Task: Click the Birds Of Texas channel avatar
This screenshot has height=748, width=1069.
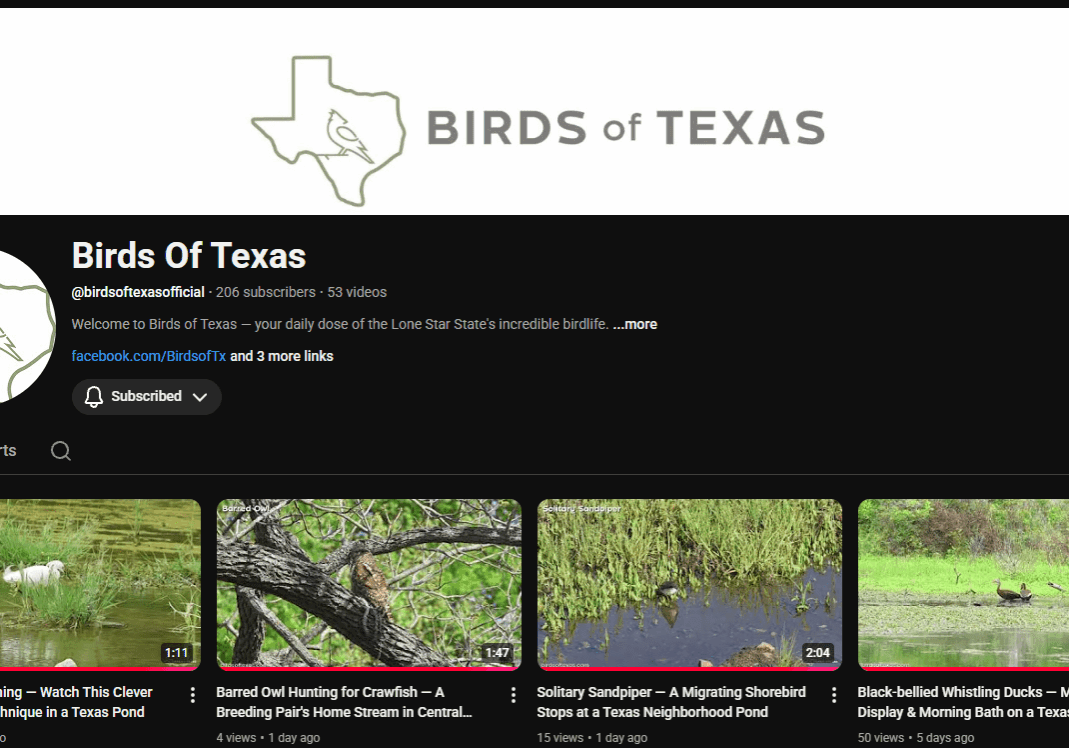Action: pyautogui.click(x=20, y=325)
